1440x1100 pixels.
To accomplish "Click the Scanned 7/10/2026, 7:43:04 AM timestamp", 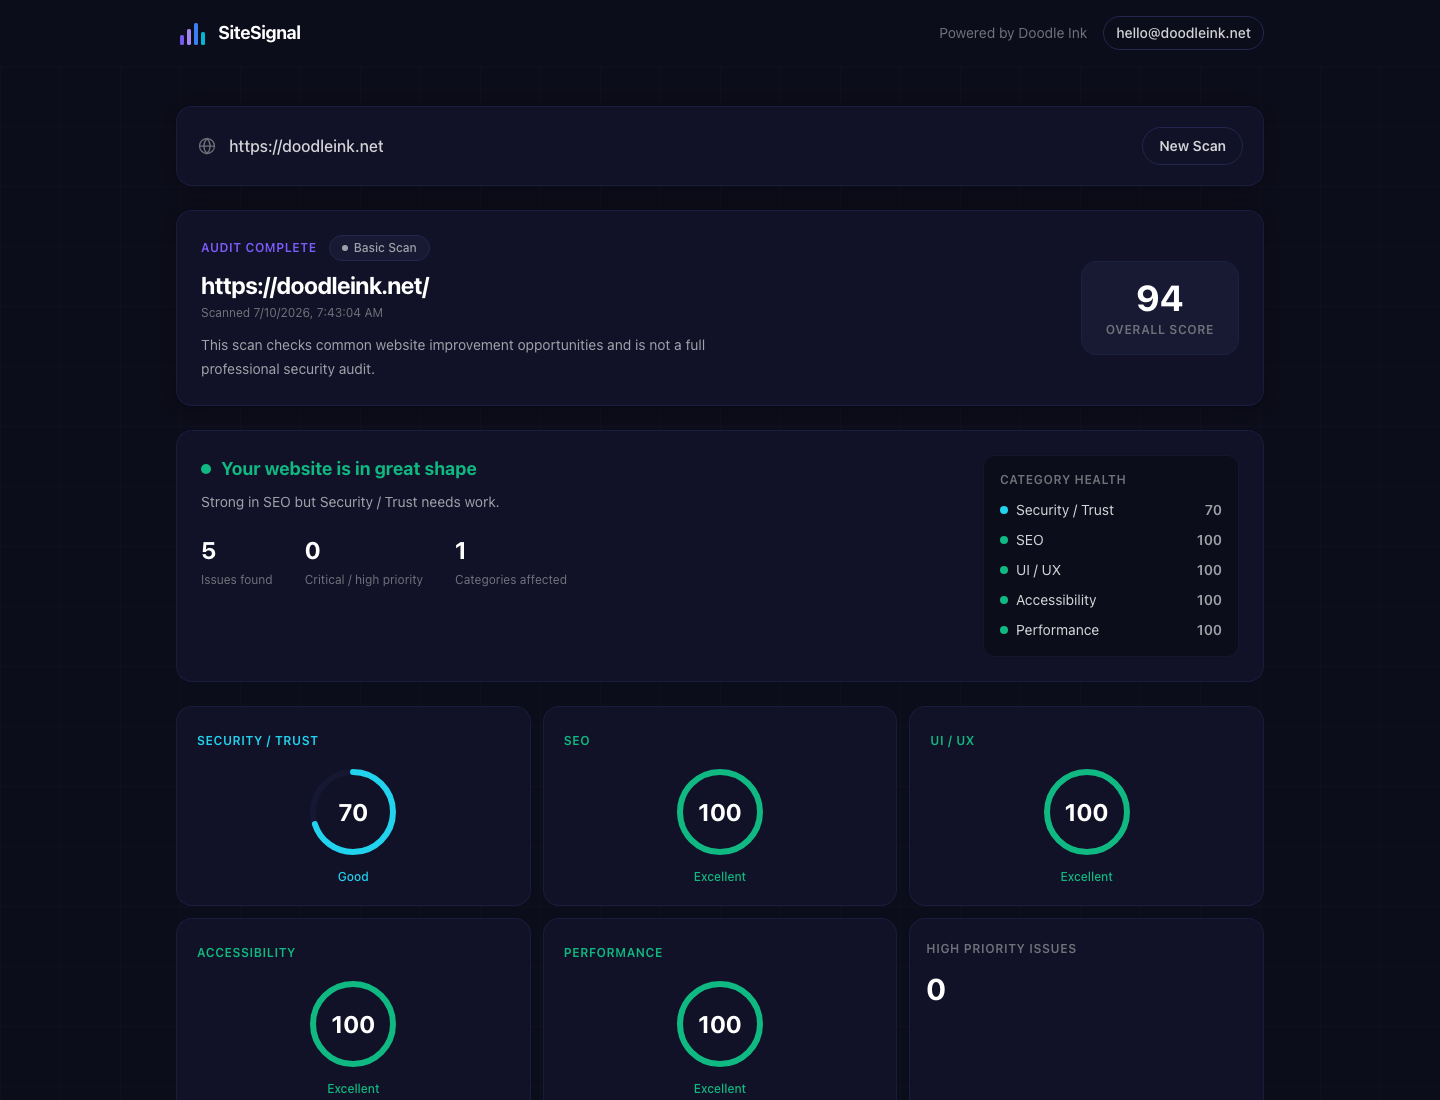I will point(292,313).
